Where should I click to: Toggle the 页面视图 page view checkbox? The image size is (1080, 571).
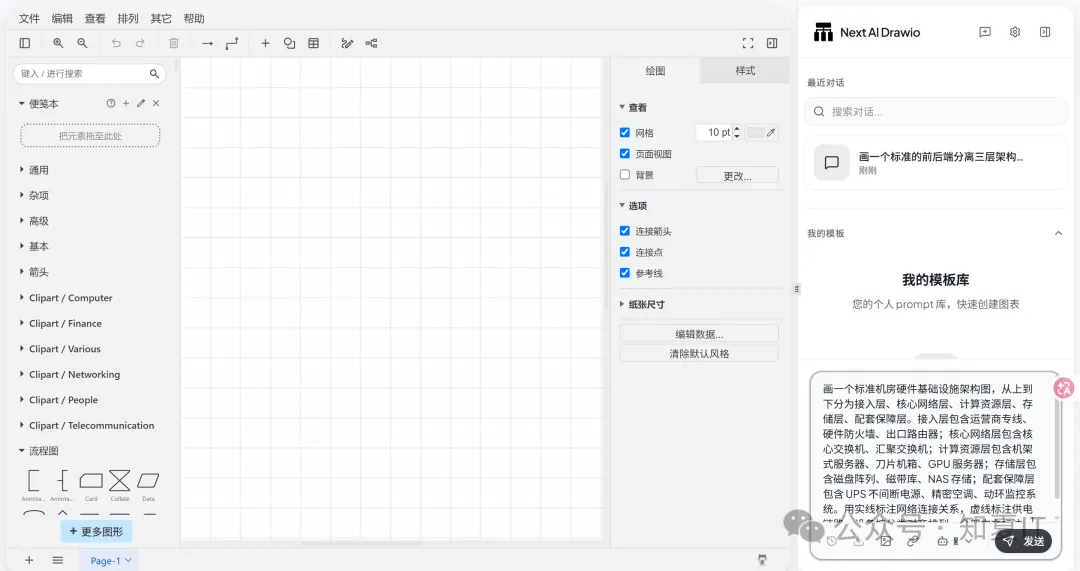tap(625, 154)
